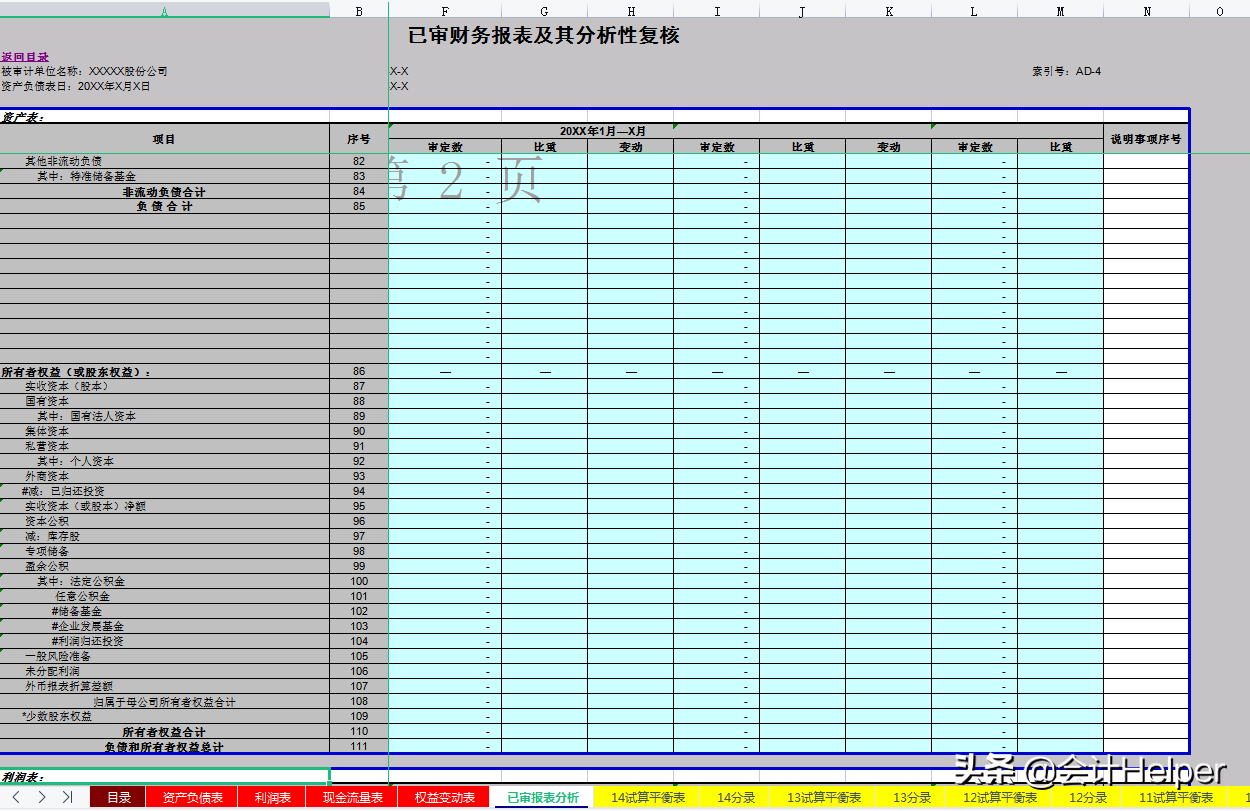1250x811 pixels.
Task: Select column F header
Action: [445, 10]
